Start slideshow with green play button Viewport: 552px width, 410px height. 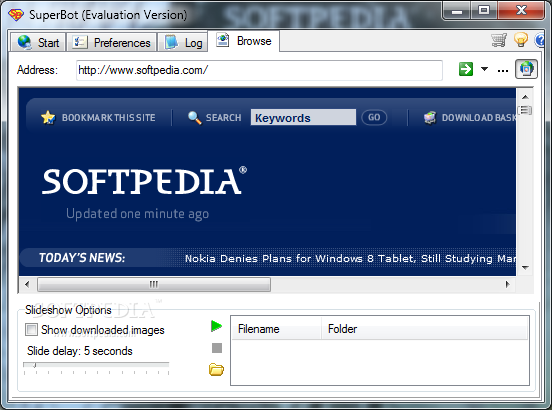pyautogui.click(x=217, y=326)
